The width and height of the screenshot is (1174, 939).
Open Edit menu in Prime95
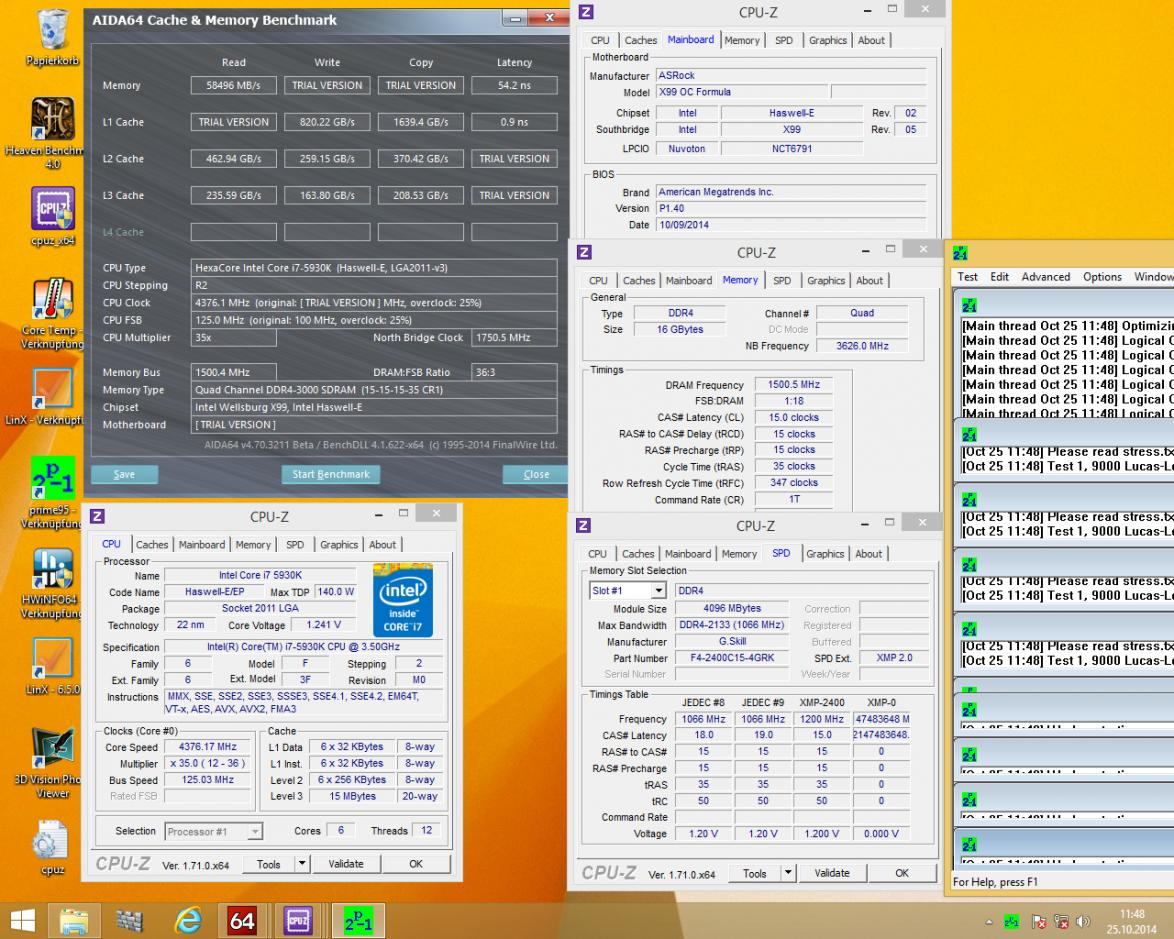point(1000,277)
